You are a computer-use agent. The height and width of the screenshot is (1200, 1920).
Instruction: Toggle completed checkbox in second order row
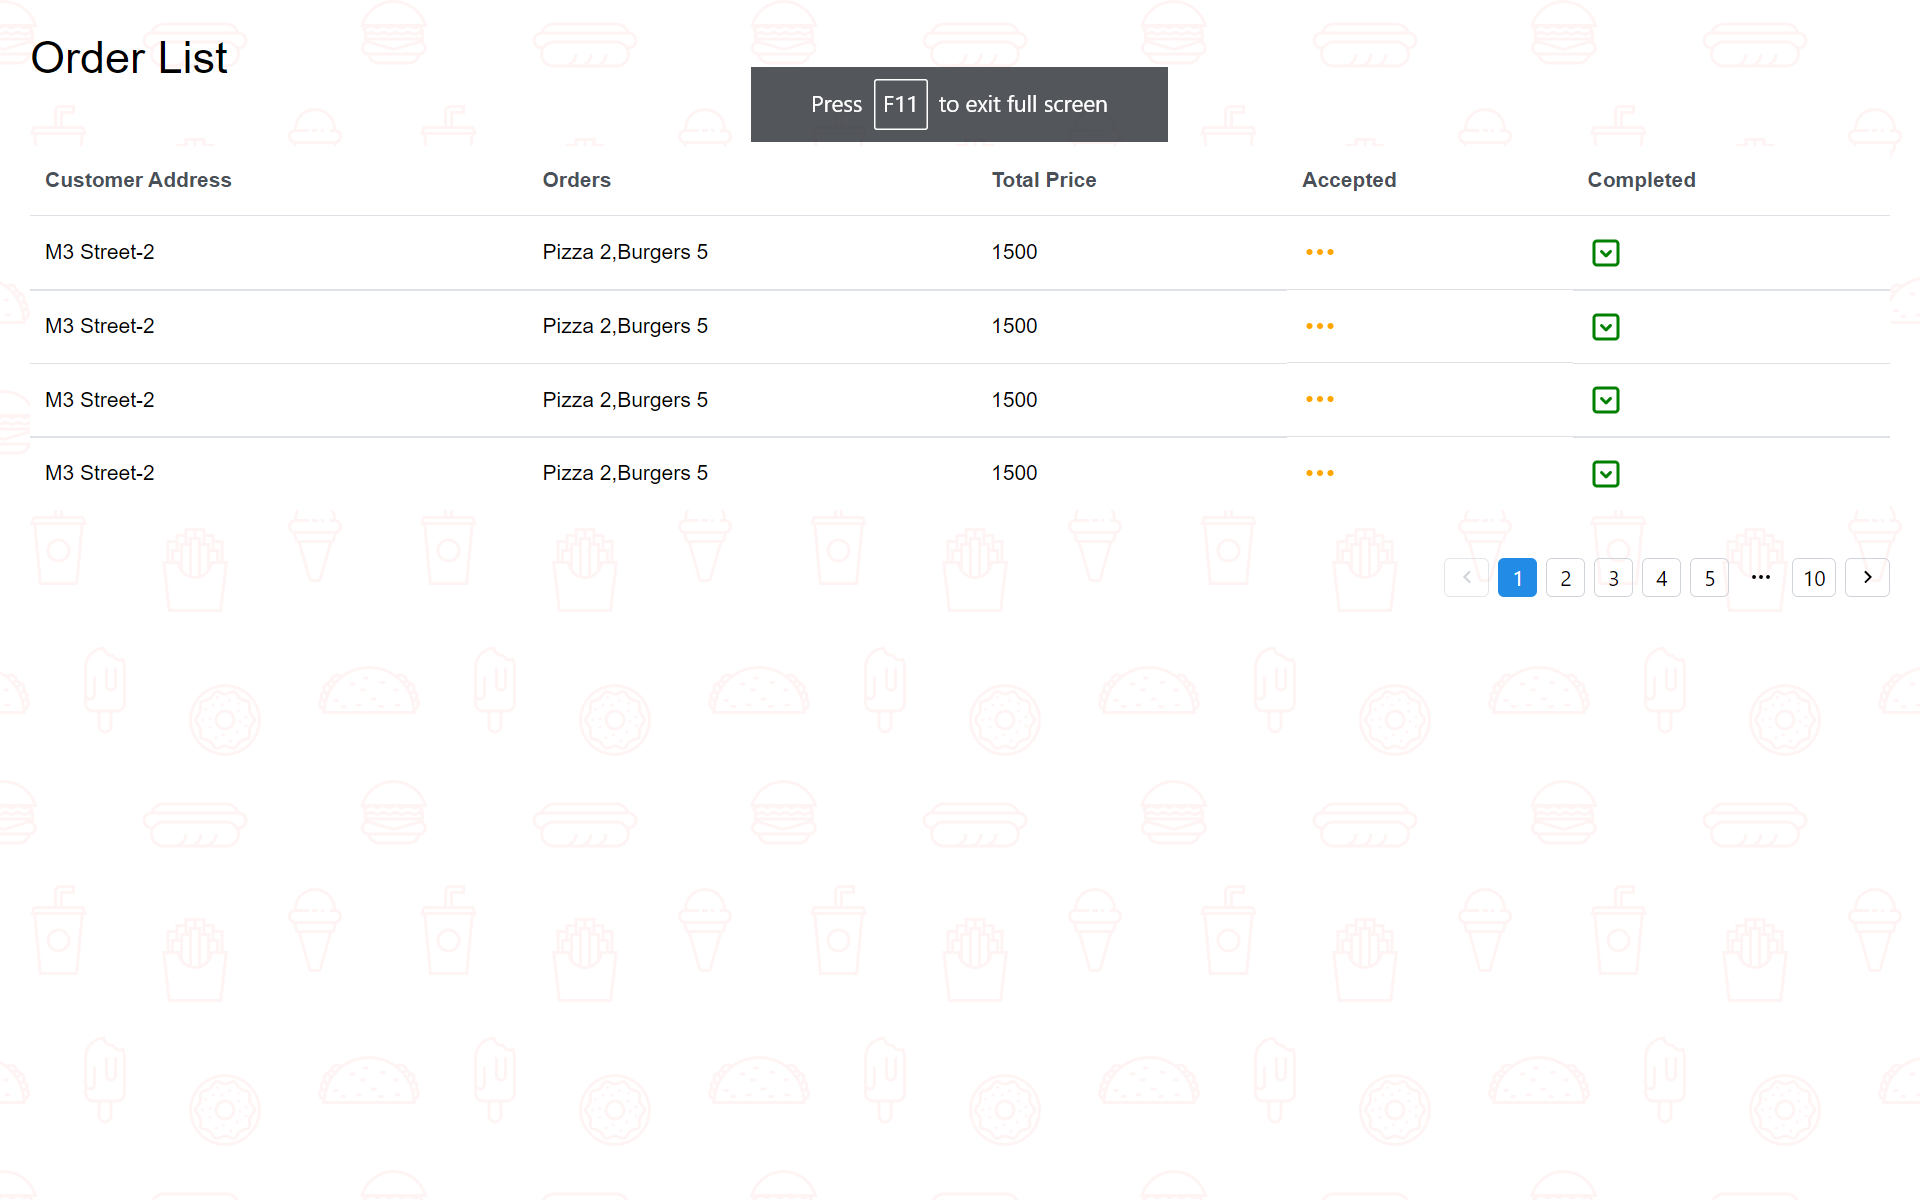click(1605, 327)
